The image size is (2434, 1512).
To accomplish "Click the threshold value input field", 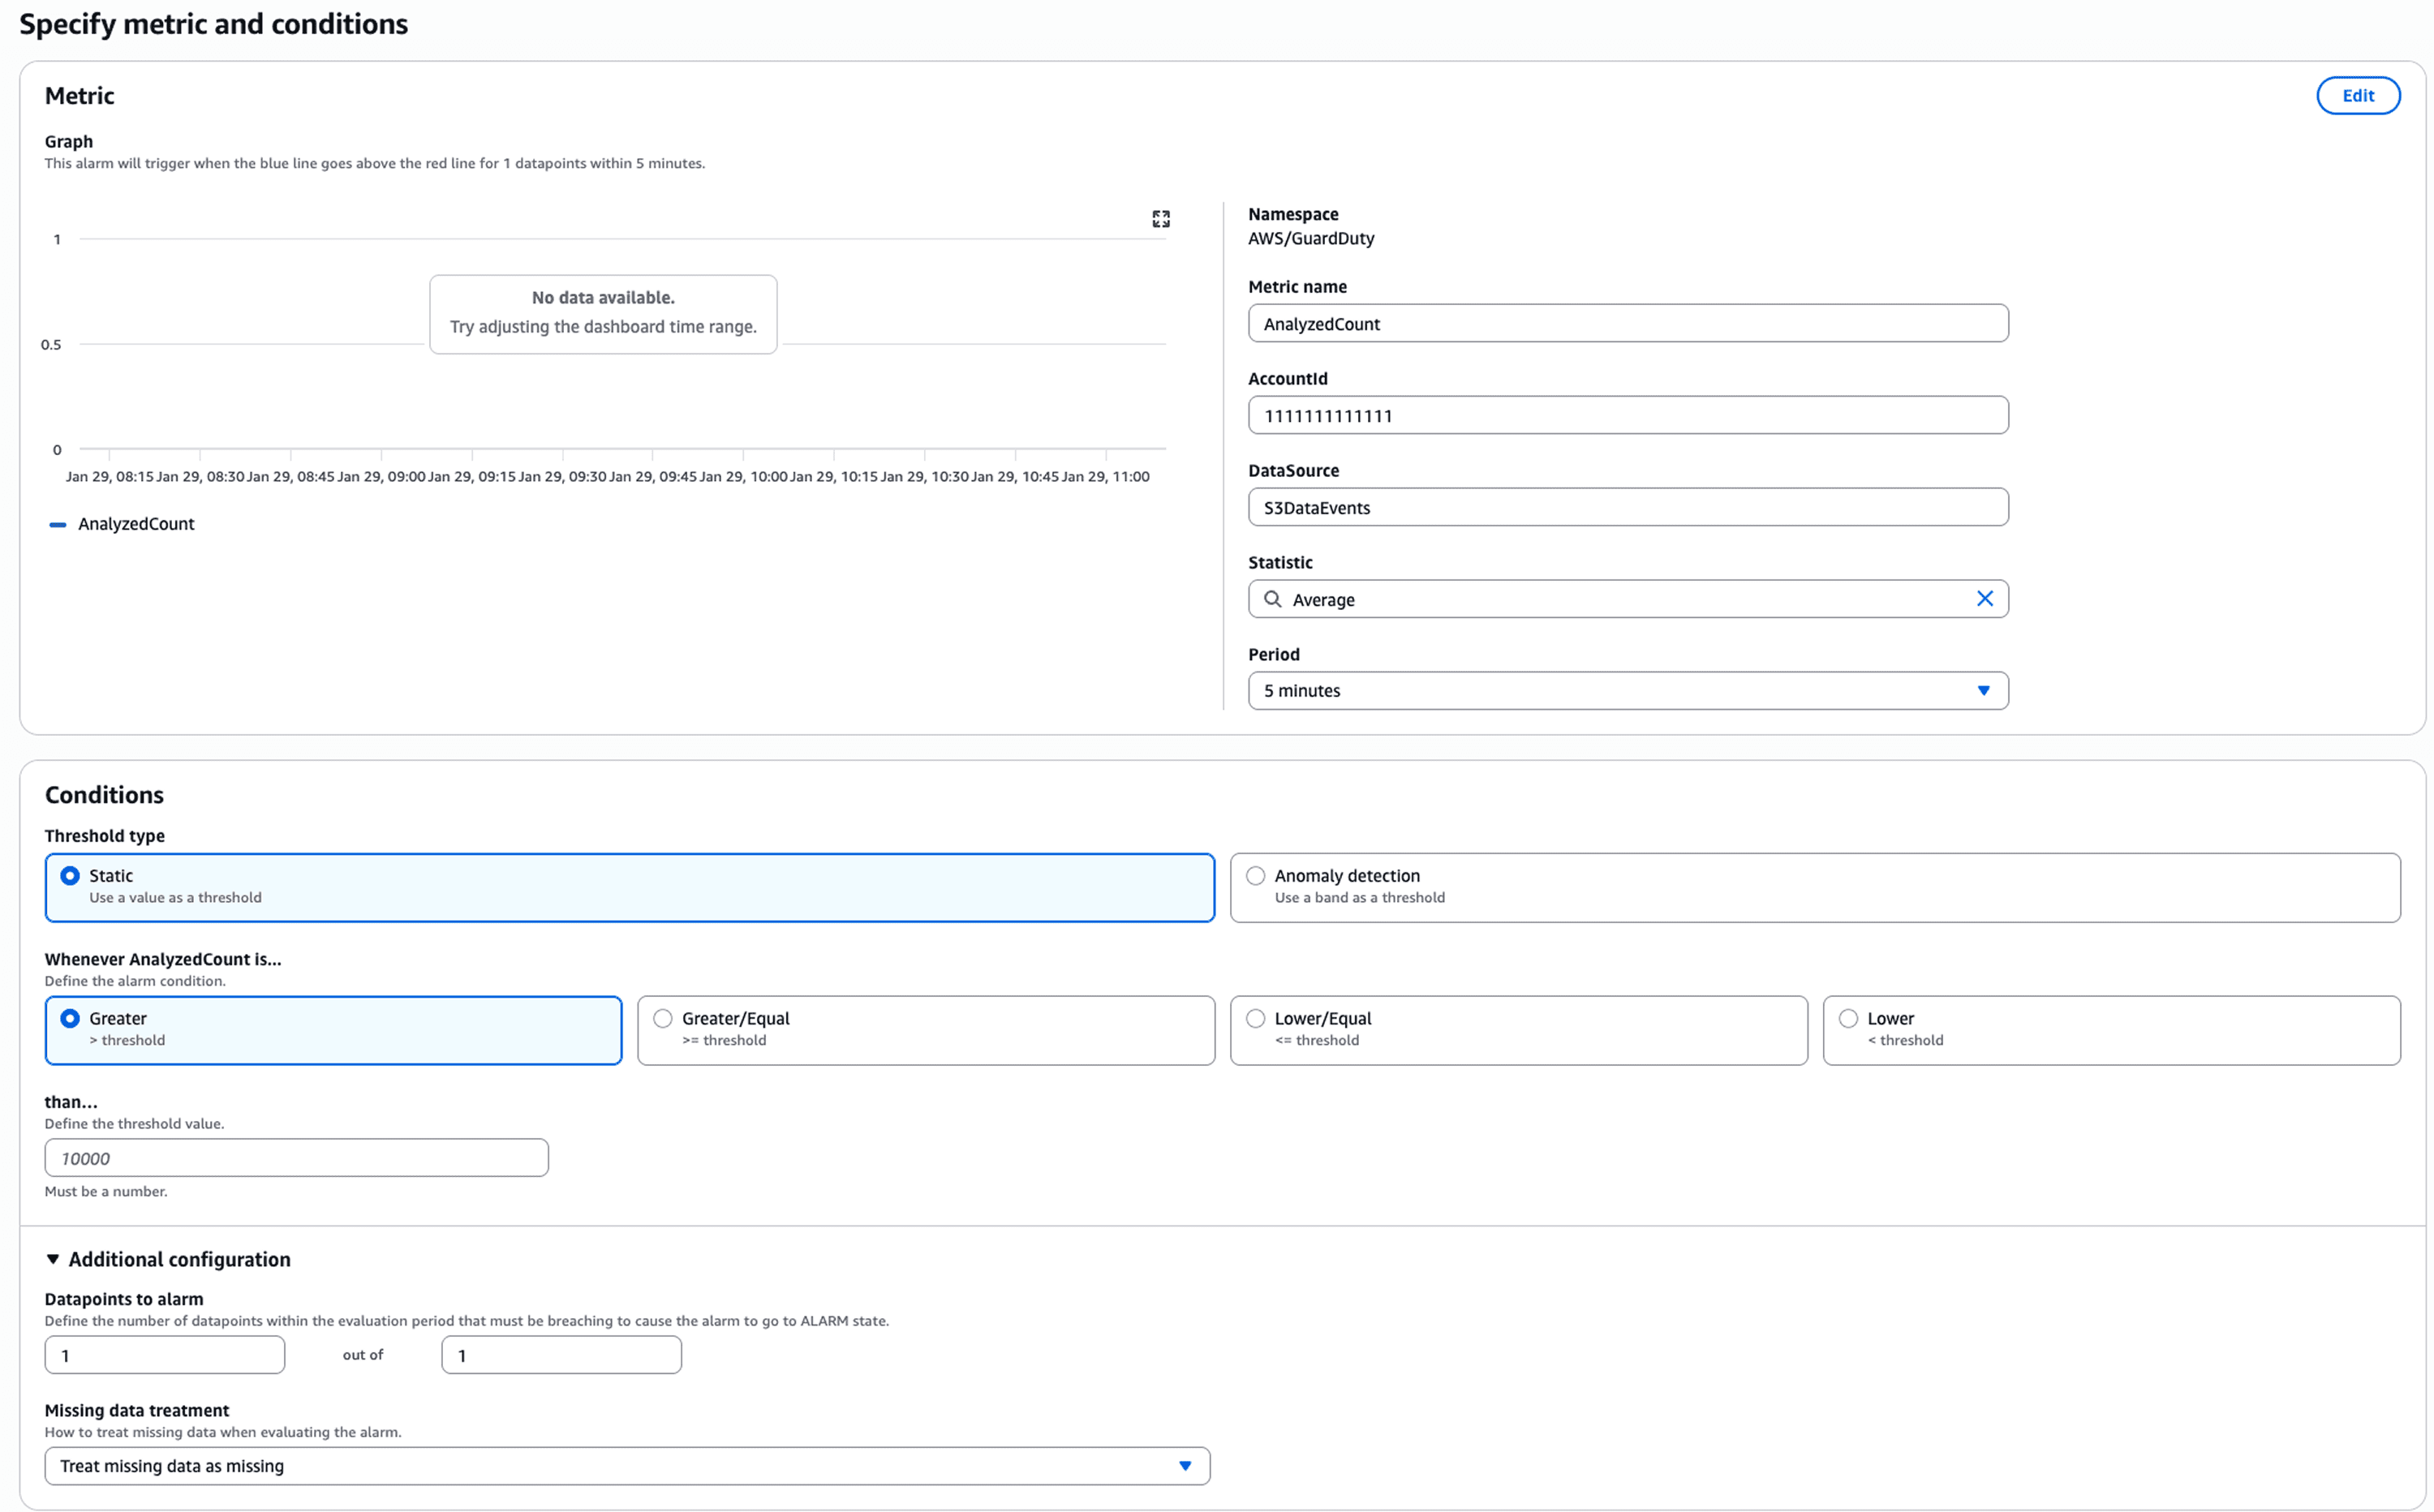I will [x=296, y=1158].
